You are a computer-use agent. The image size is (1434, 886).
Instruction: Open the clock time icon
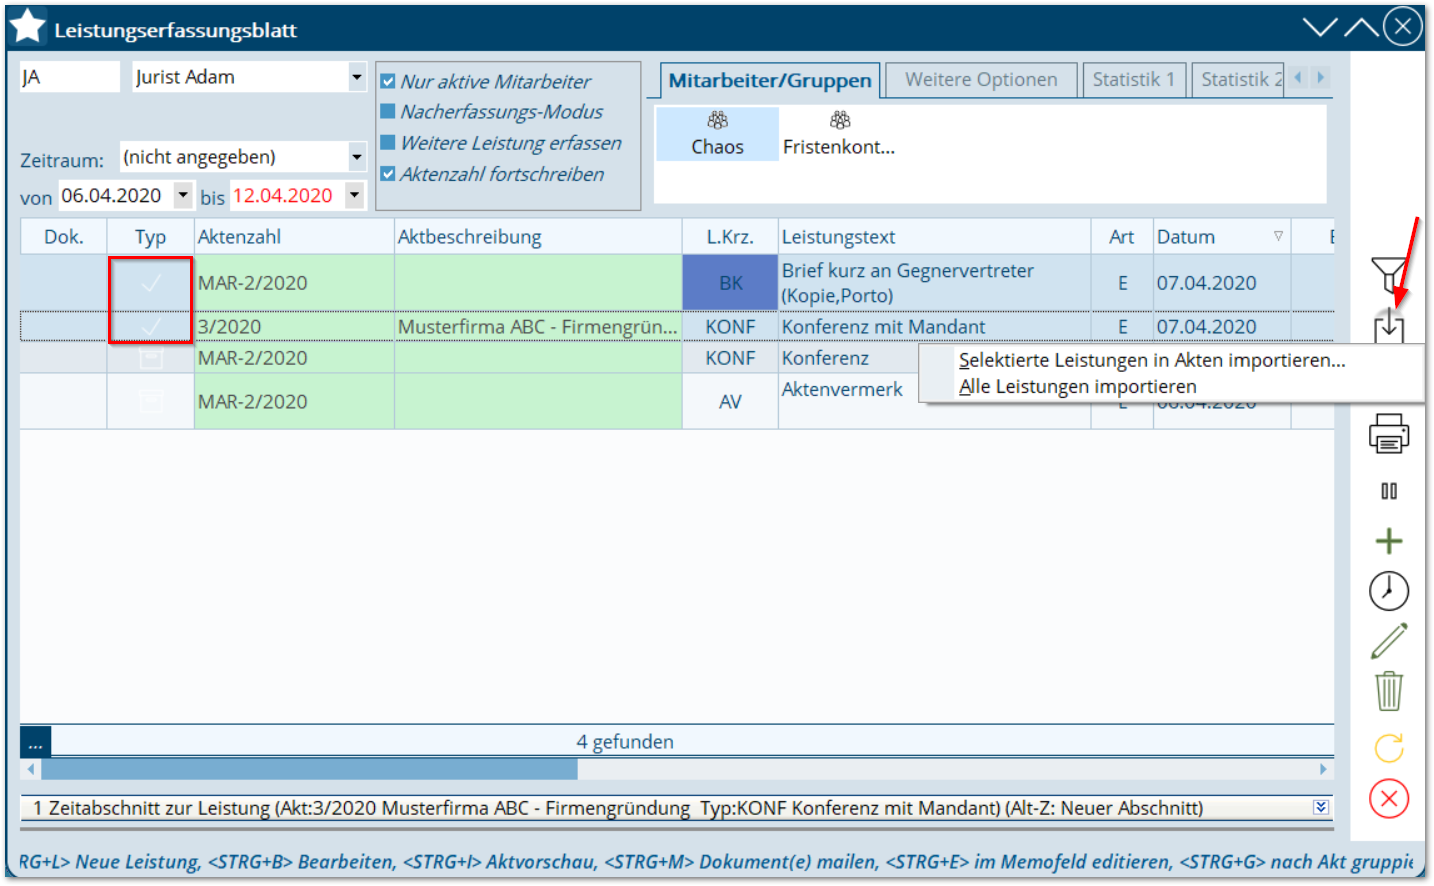1388,591
